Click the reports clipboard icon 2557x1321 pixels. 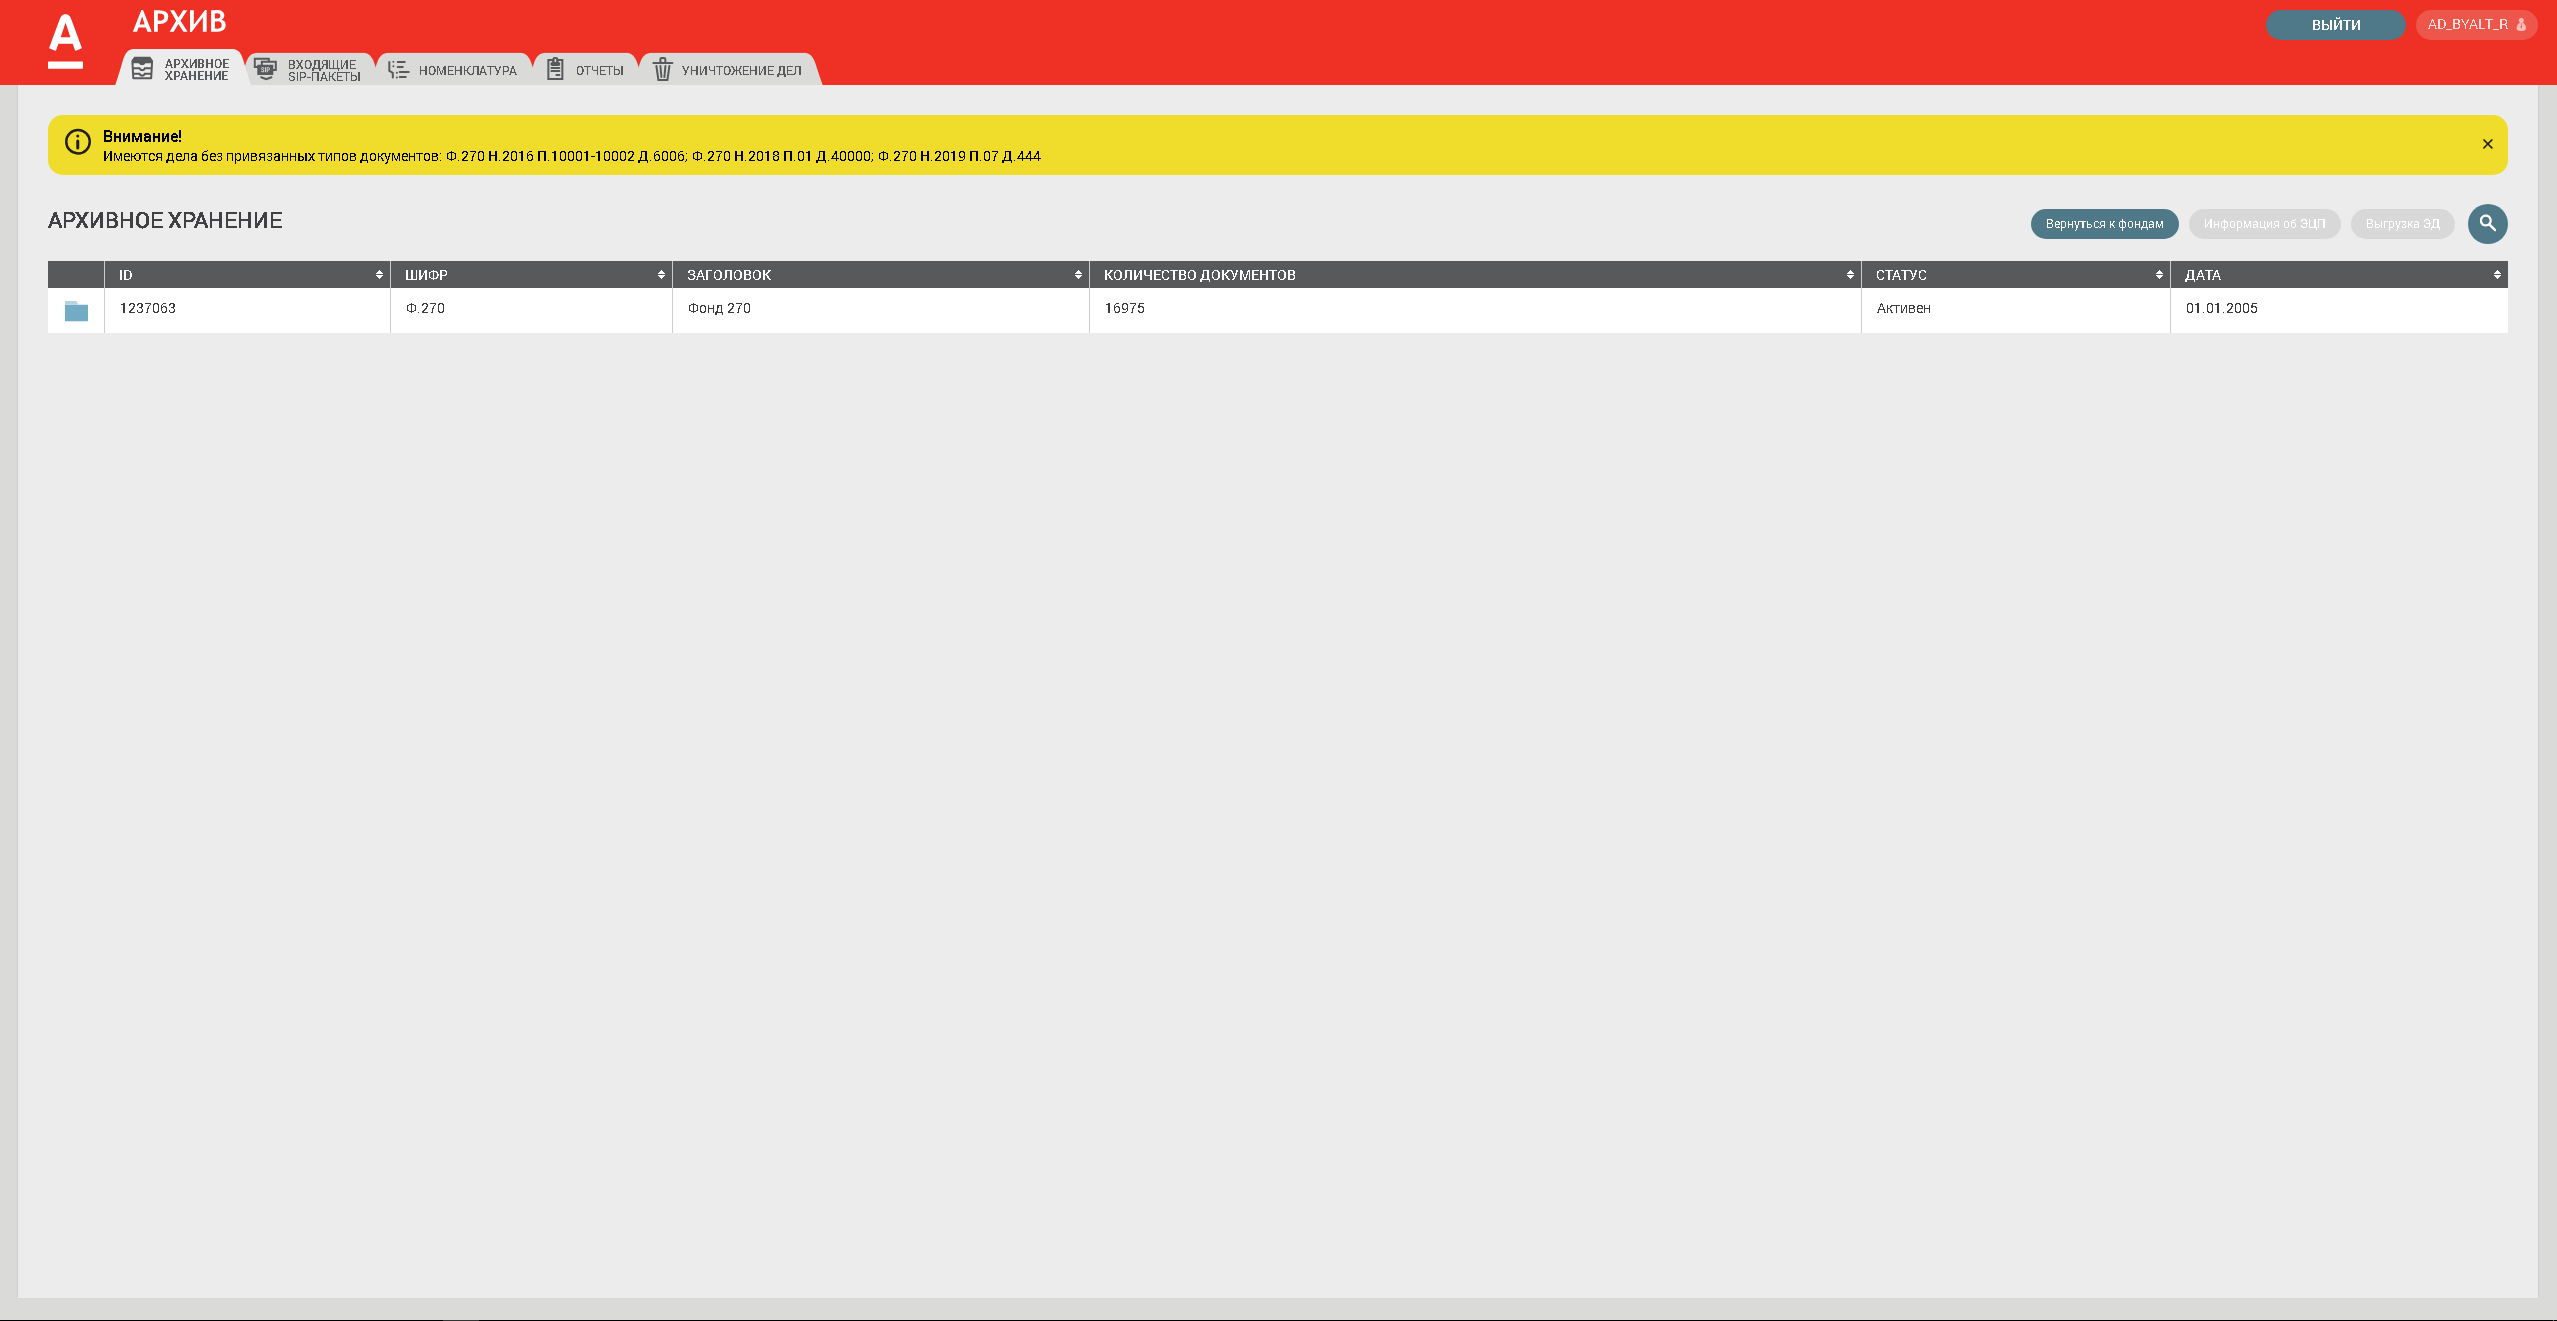click(x=555, y=69)
